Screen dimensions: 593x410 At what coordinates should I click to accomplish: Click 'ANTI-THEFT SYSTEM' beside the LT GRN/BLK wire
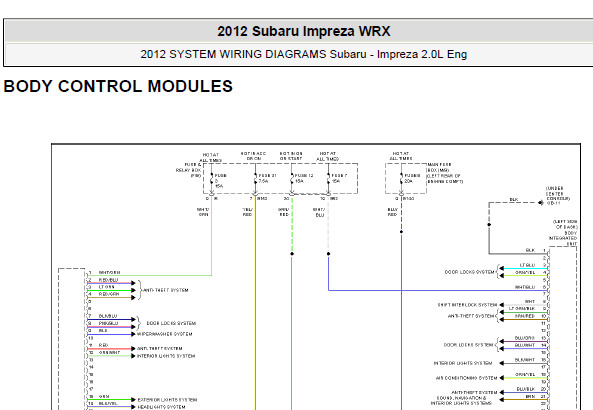[471, 316]
